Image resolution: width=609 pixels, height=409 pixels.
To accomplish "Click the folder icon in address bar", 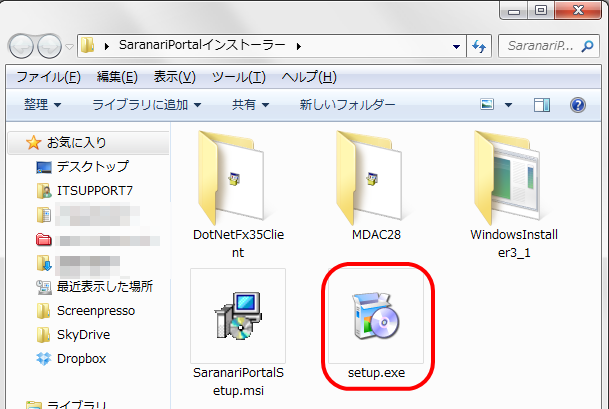I will pyautogui.click(x=88, y=45).
